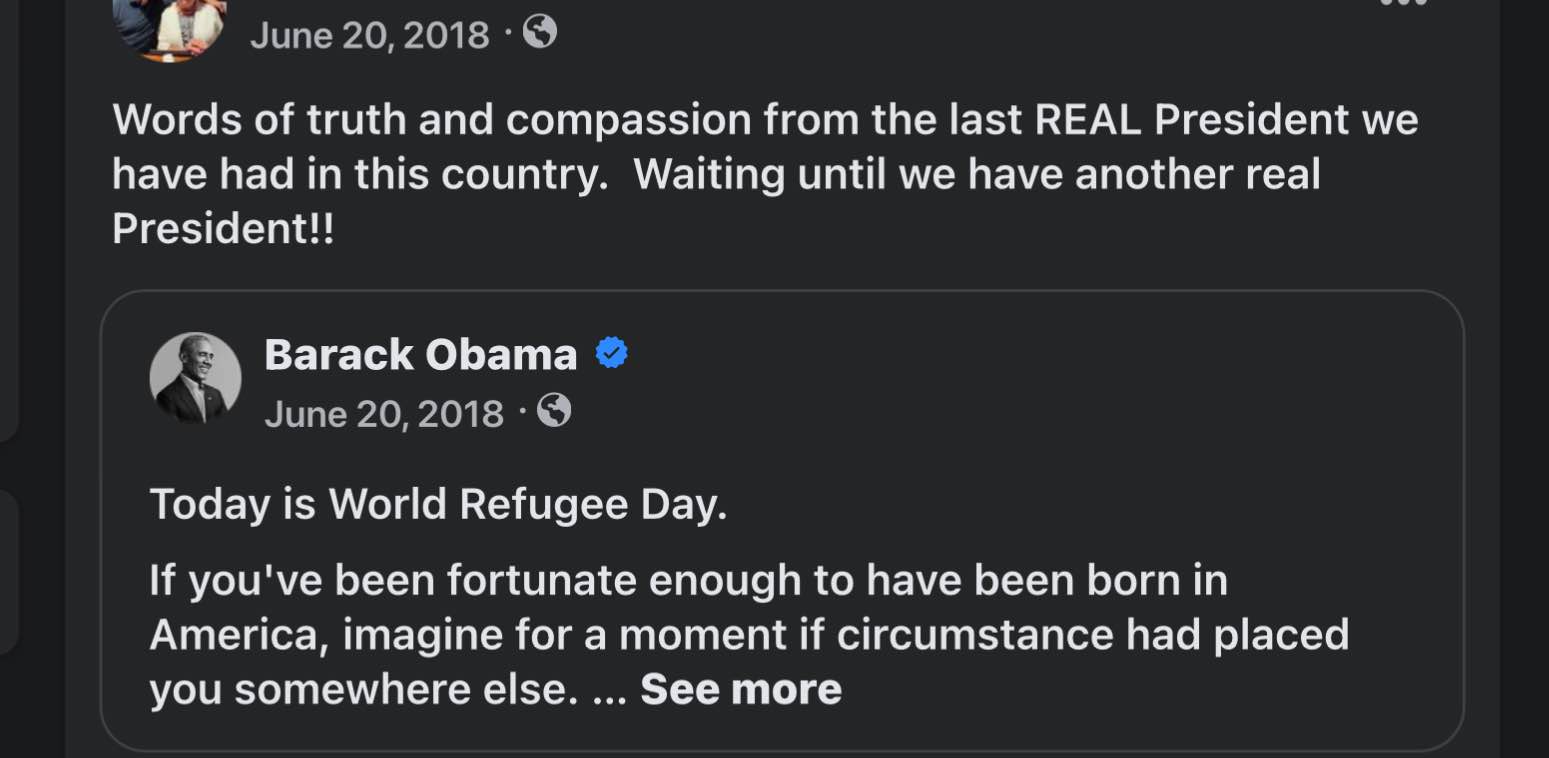Click the word "compassion" in the caption
1549x758 pixels.
coord(628,120)
